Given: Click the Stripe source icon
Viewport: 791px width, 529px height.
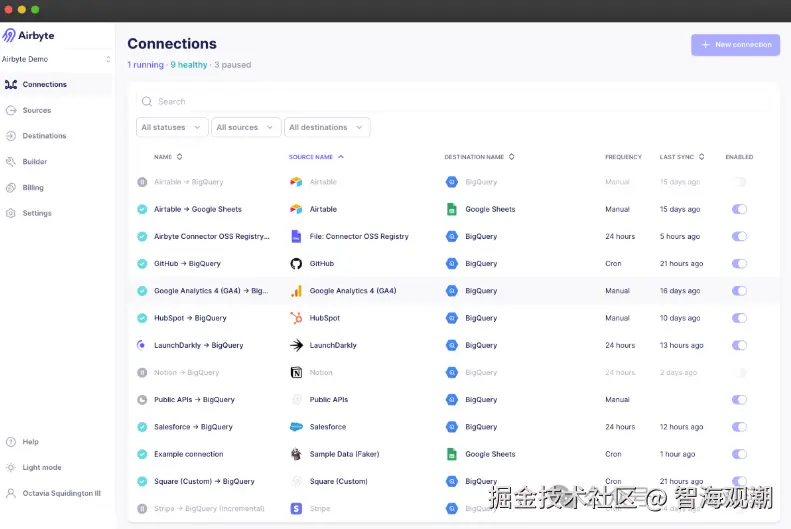Looking at the screenshot, I should tap(296, 508).
